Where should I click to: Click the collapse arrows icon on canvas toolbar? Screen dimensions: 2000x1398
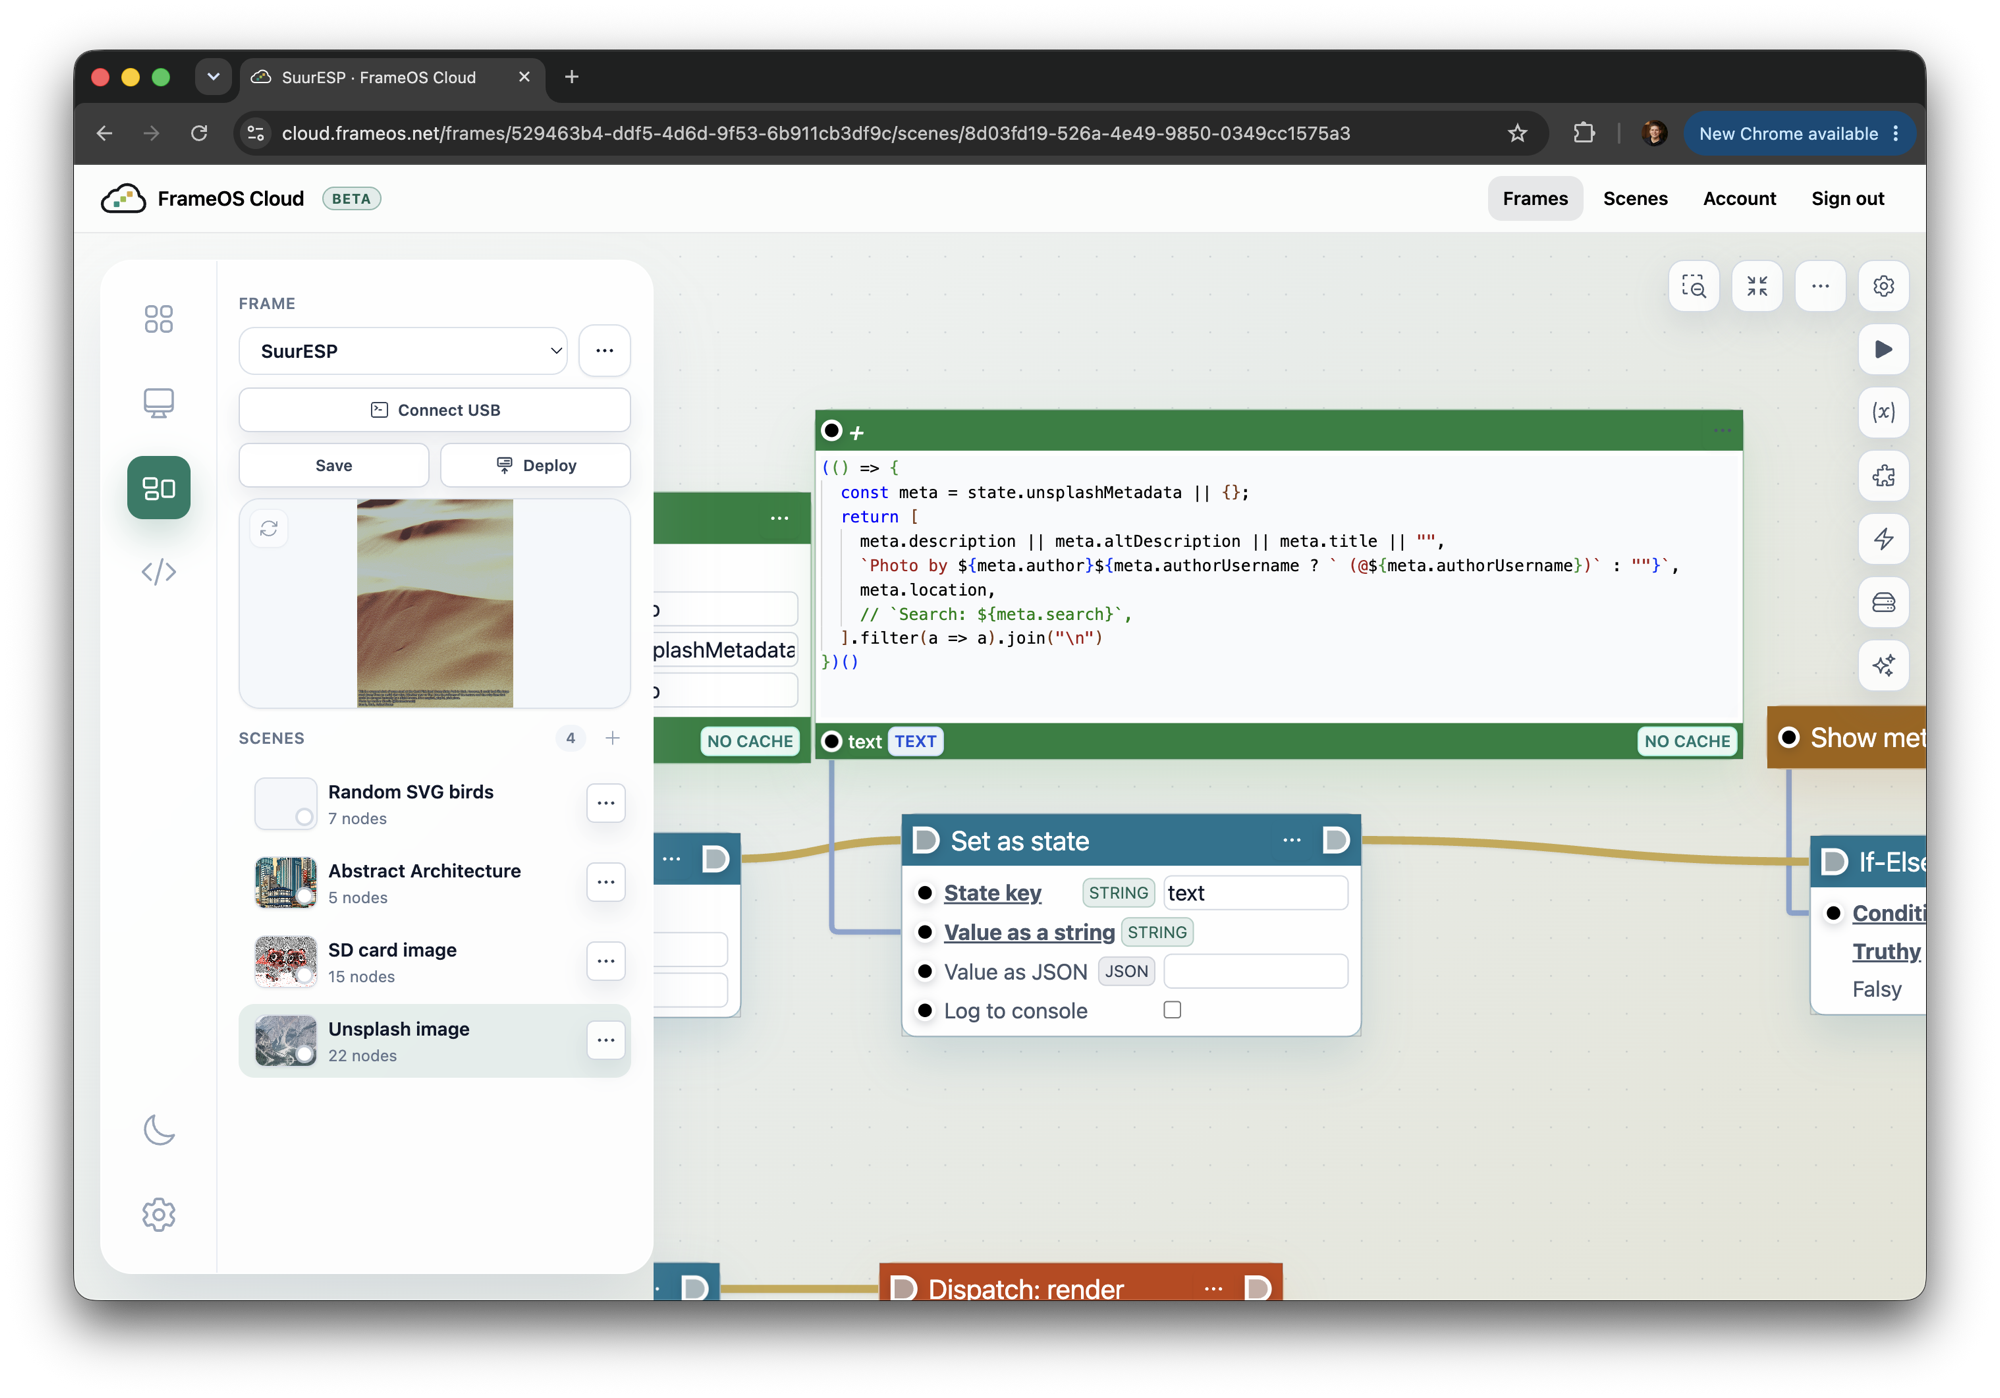coord(1757,287)
